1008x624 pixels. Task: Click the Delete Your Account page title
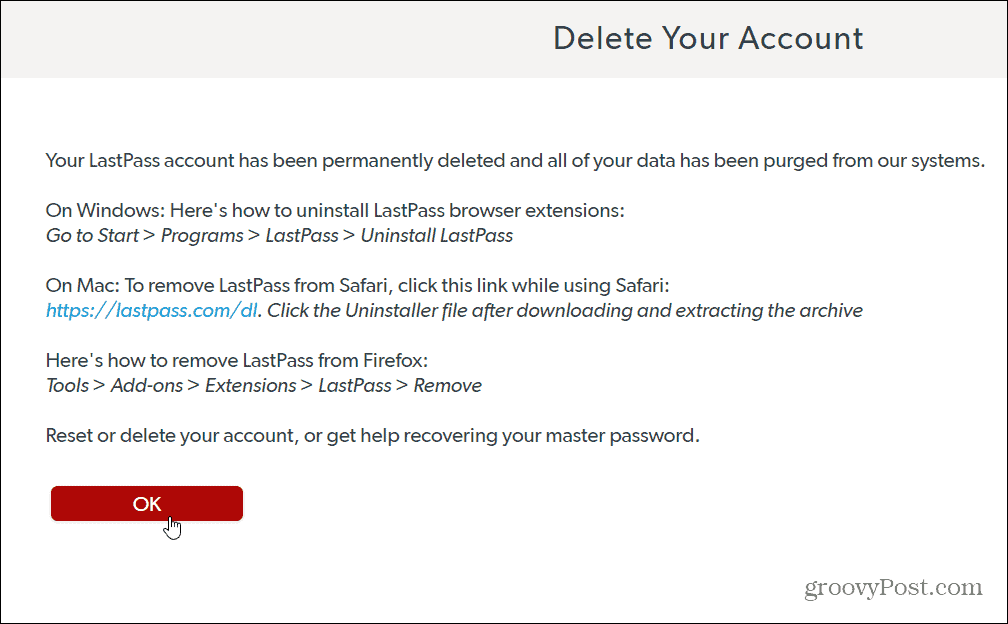(708, 38)
